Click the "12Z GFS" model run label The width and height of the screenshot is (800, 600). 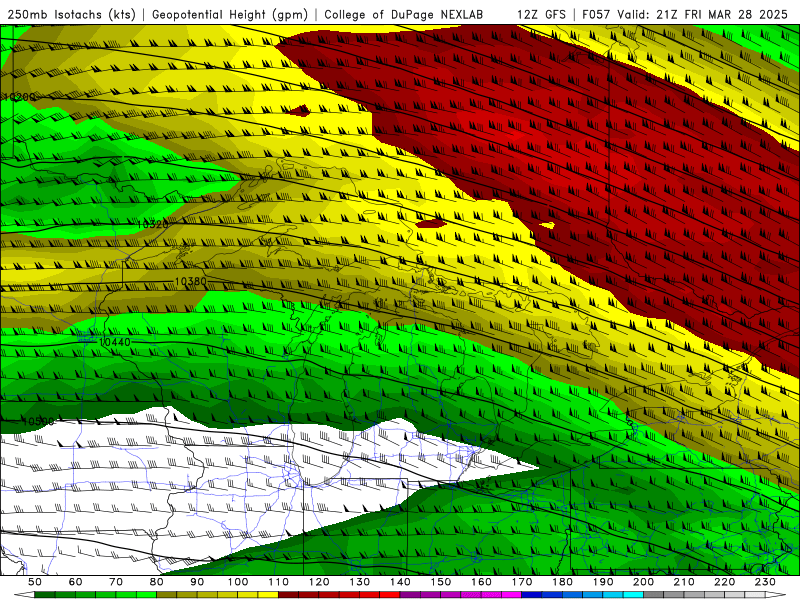541,14
